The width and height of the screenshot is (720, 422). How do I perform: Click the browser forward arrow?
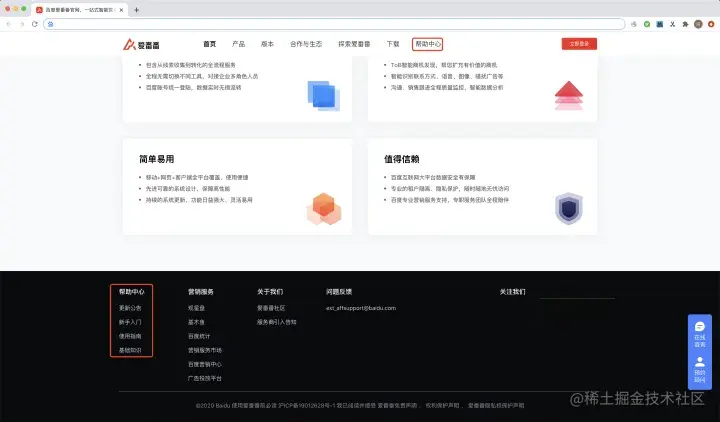click(22, 24)
